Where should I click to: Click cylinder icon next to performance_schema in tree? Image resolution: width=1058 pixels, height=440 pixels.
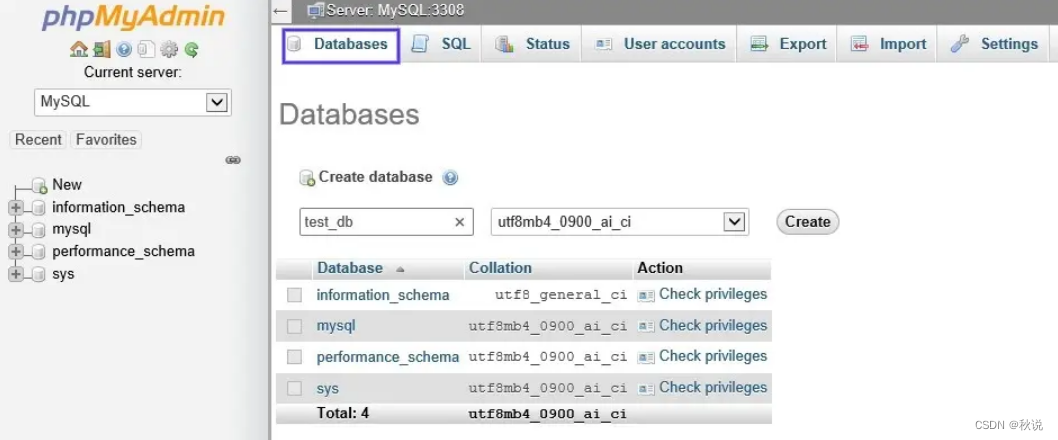pyautogui.click(x=38, y=252)
